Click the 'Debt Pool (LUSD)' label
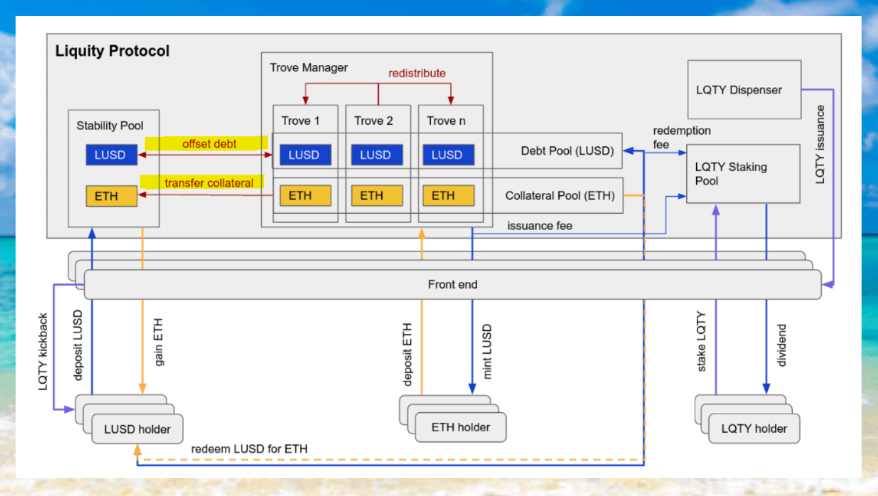 pyautogui.click(x=567, y=152)
